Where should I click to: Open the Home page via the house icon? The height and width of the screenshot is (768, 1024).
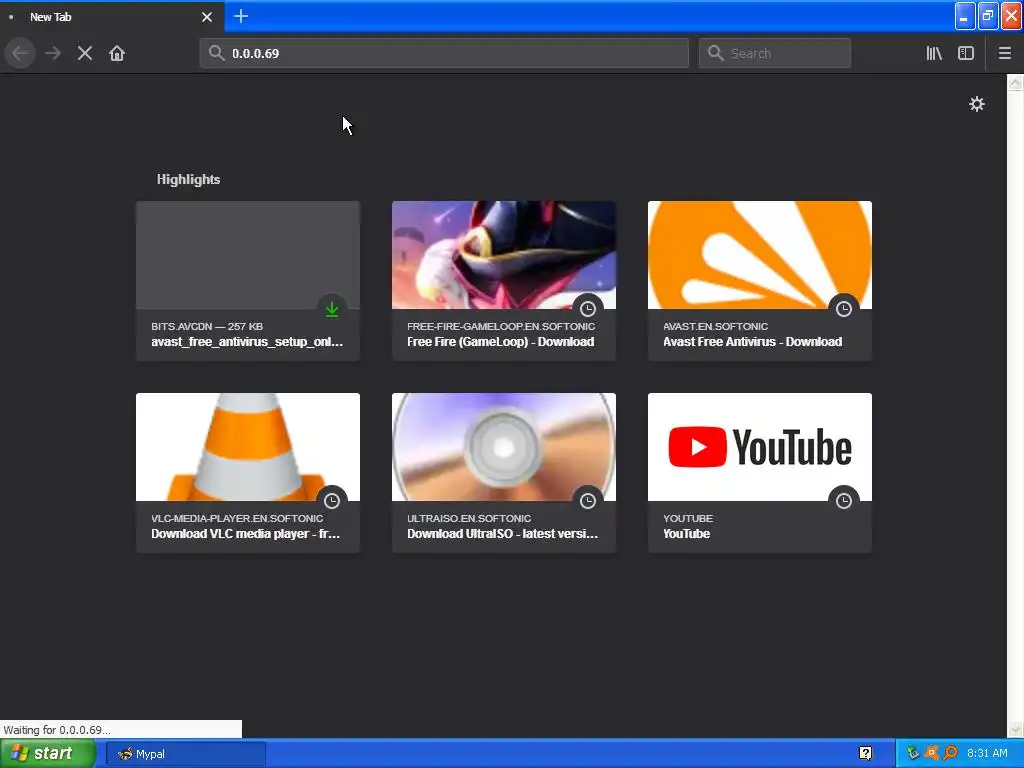117,54
